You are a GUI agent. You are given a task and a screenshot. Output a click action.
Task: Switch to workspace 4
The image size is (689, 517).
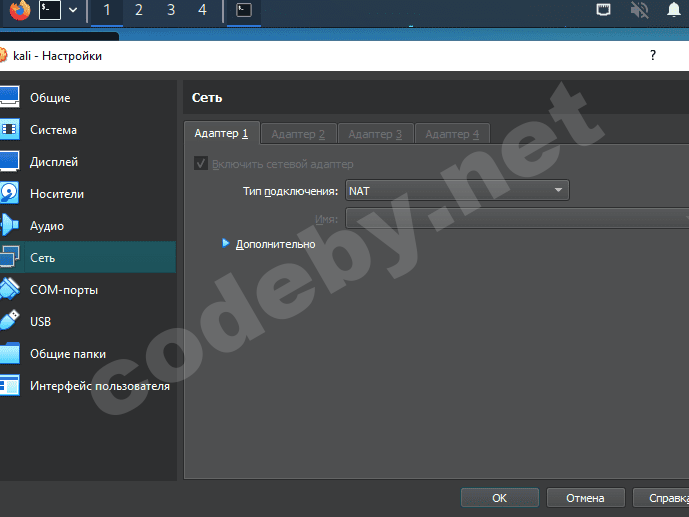click(203, 10)
